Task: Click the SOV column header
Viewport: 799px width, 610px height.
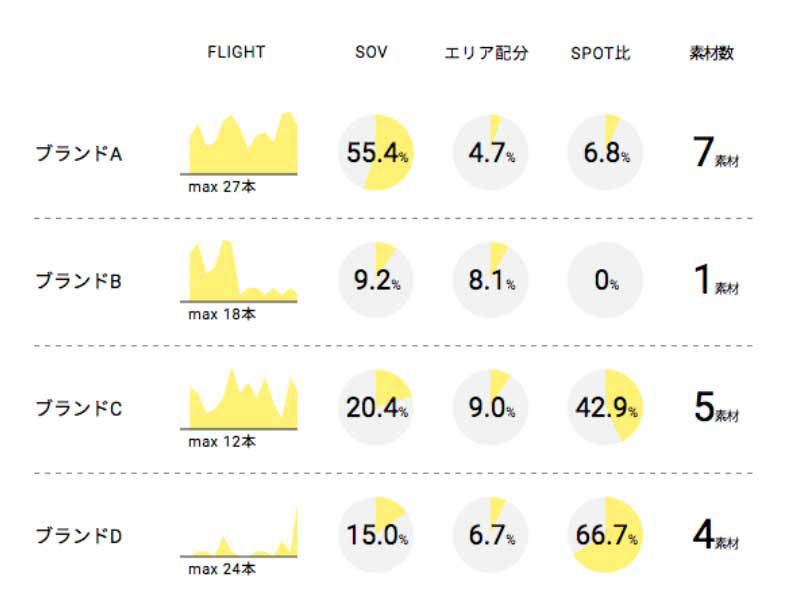Action: (371, 53)
